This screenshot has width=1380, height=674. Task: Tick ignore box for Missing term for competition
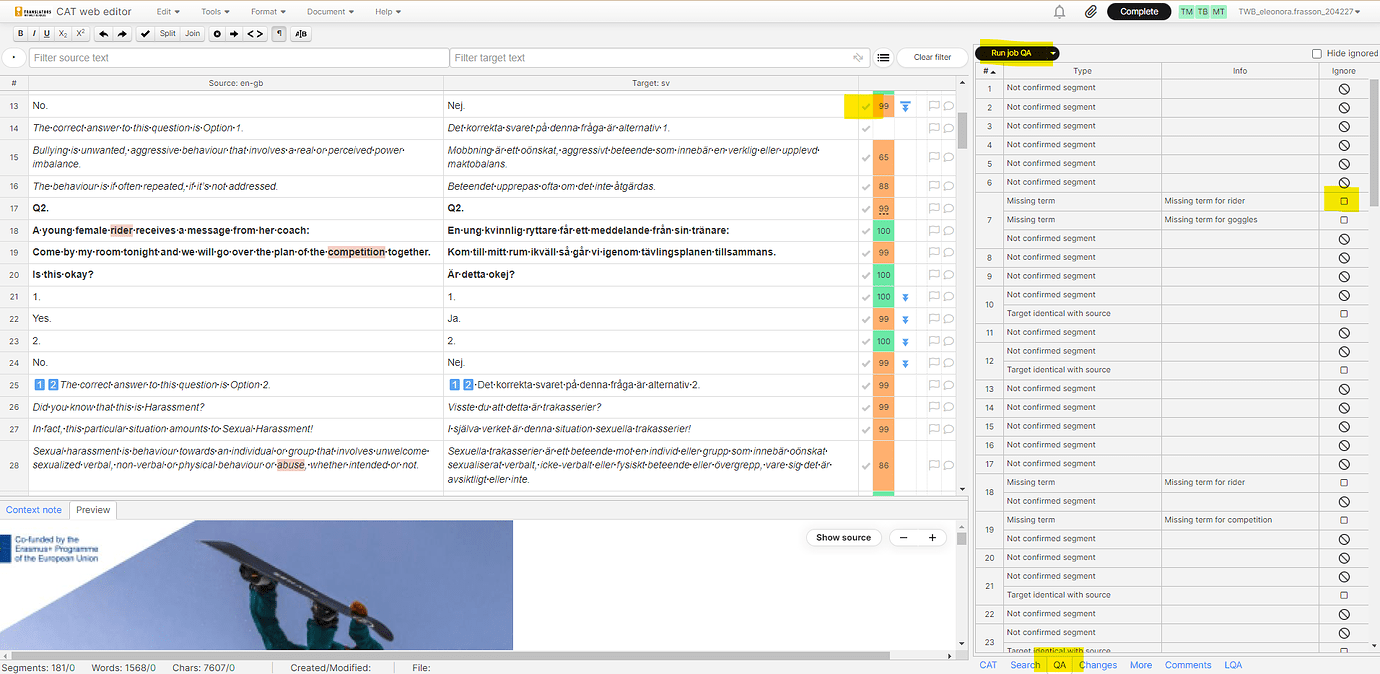[1344, 520]
